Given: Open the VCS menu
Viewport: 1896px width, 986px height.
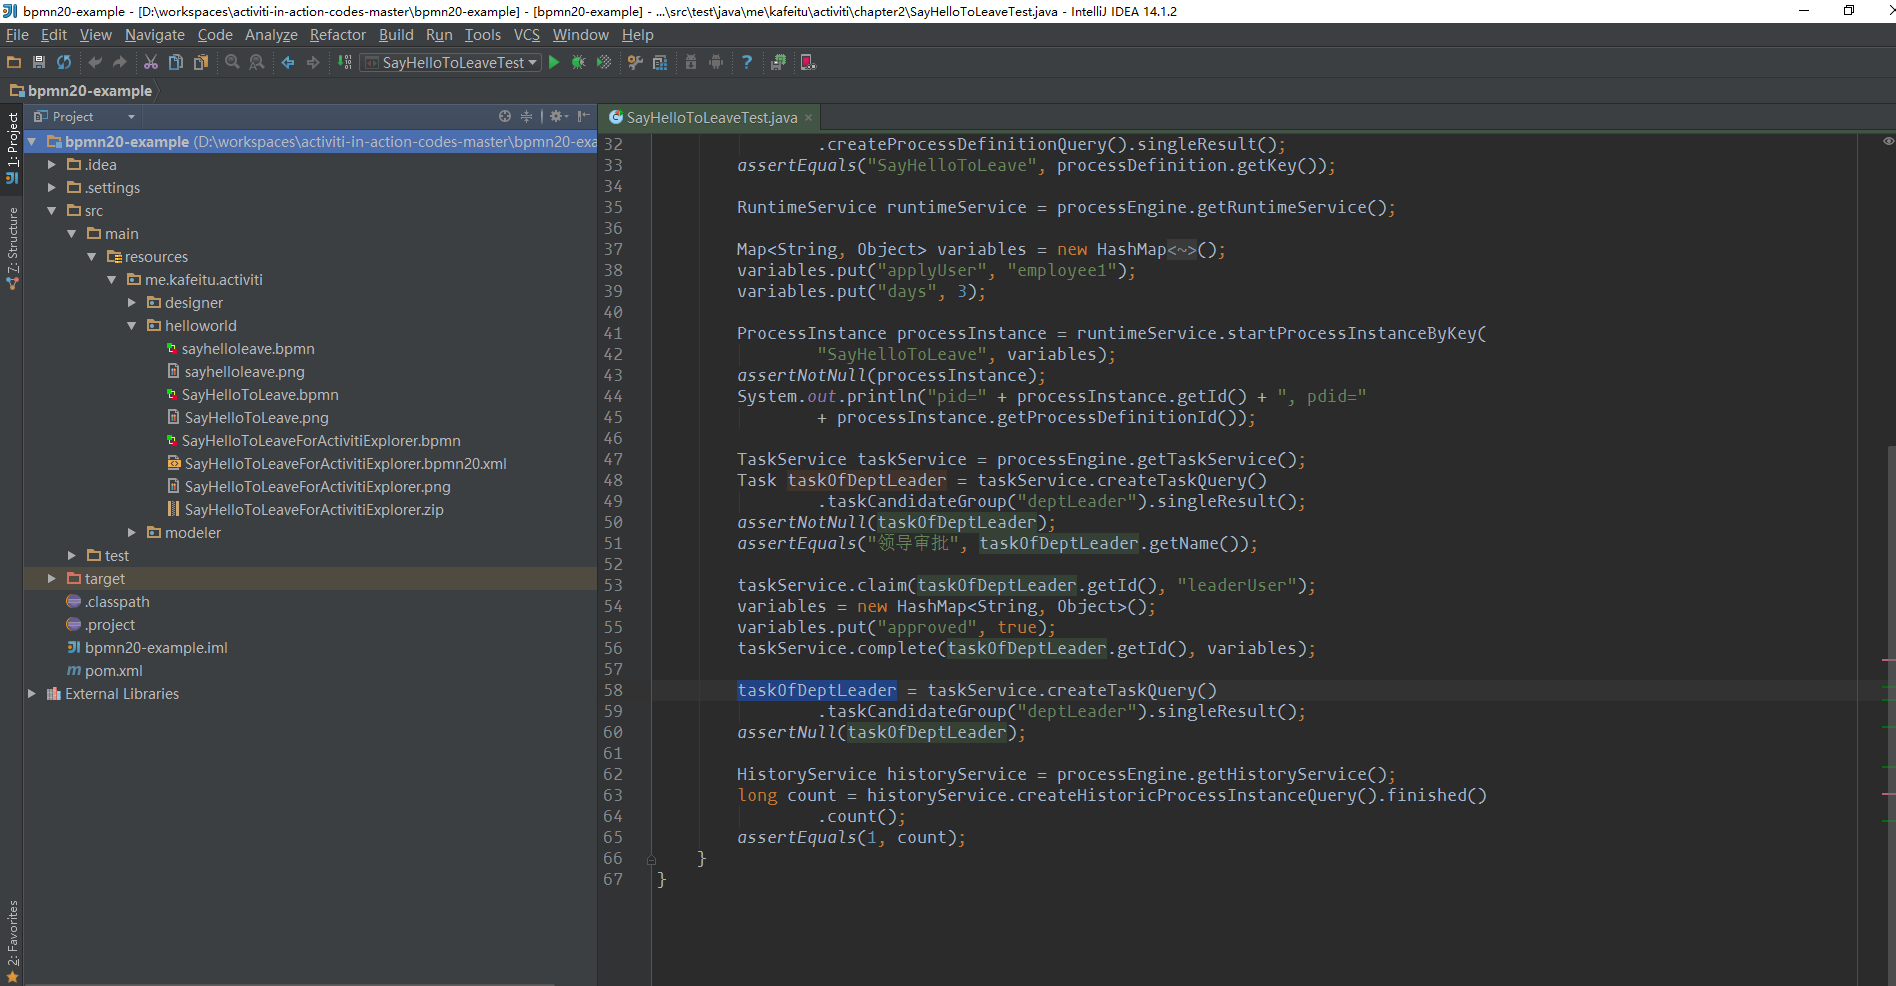Looking at the screenshot, I should pyautogui.click(x=526, y=35).
